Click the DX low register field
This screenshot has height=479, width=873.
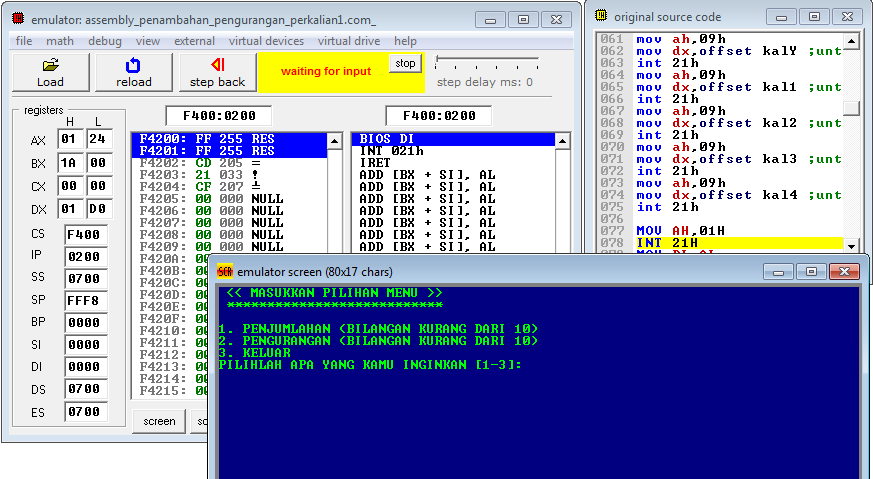point(100,209)
